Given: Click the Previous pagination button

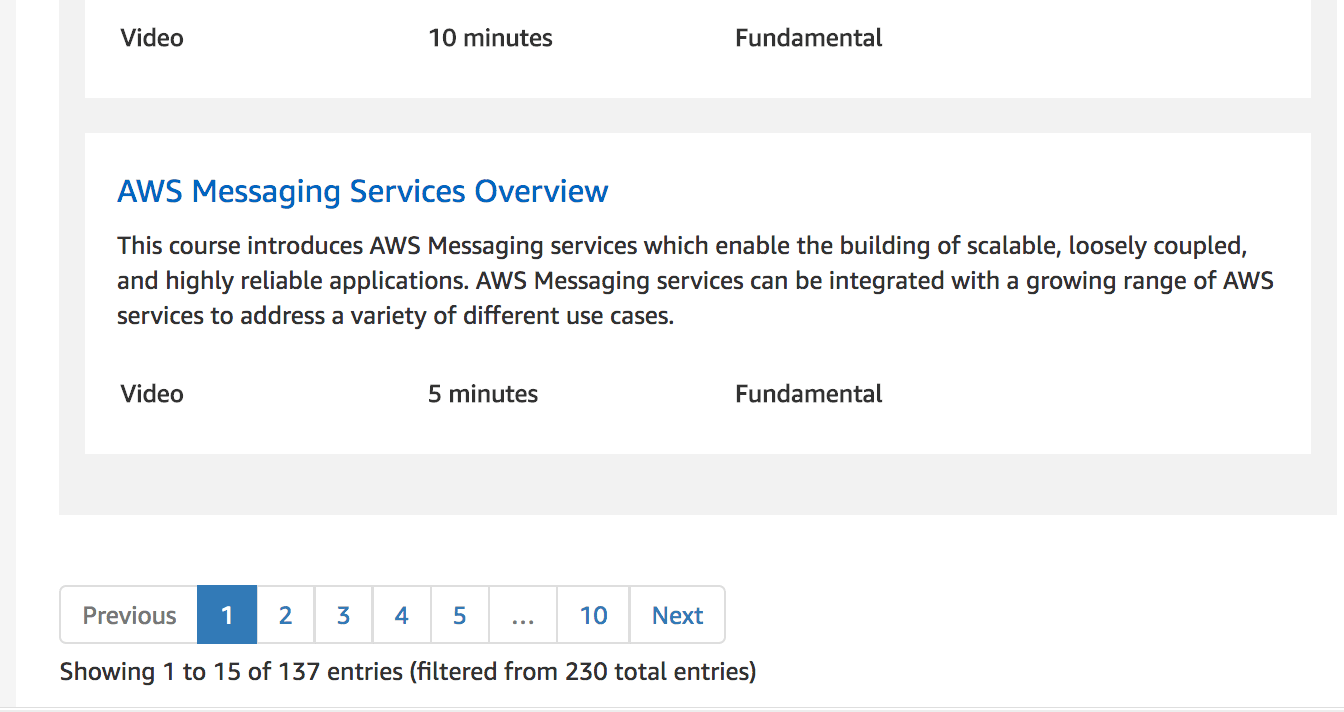Looking at the screenshot, I should tap(129, 615).
